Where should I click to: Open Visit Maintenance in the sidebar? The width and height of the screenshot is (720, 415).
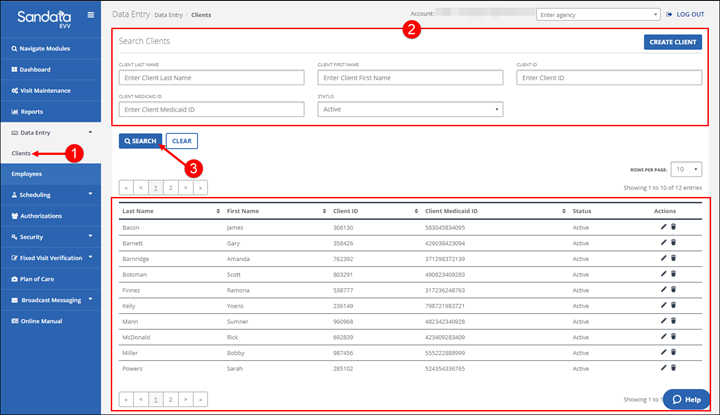coord(50,91)
